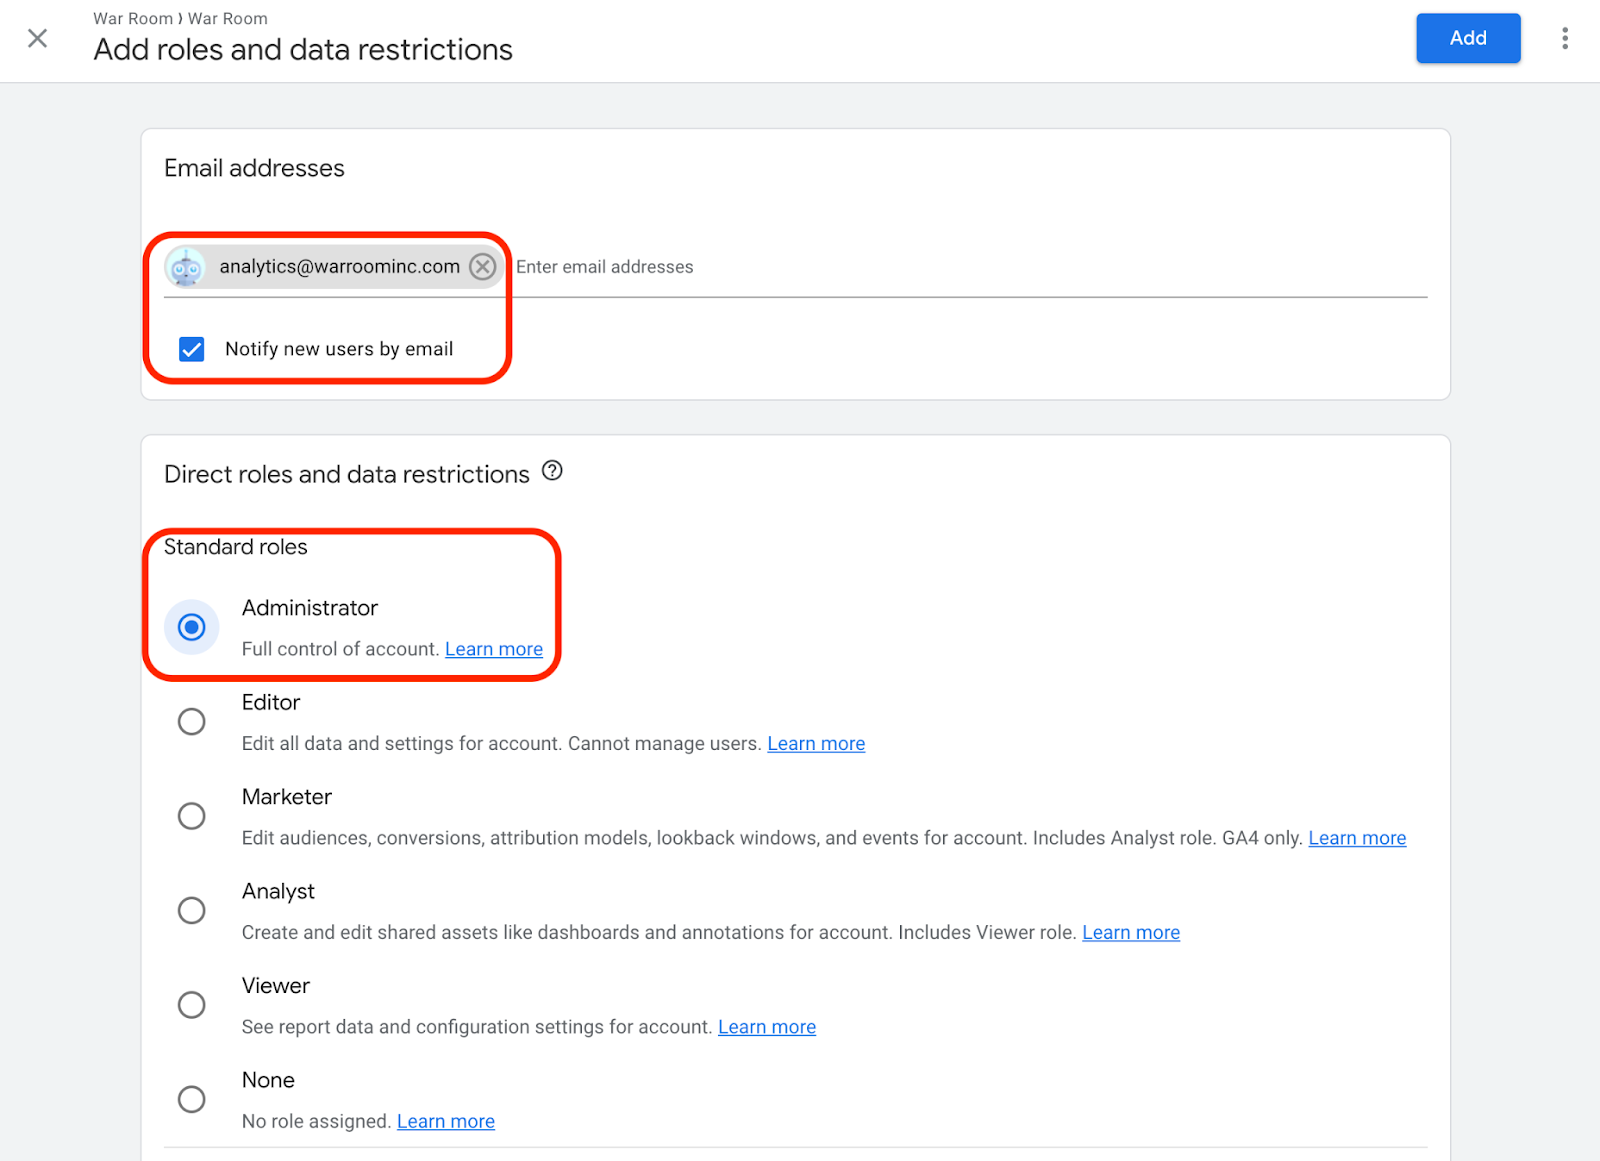
Task: Open Learn more link for Administrator
Action: (x=494, y=649)
